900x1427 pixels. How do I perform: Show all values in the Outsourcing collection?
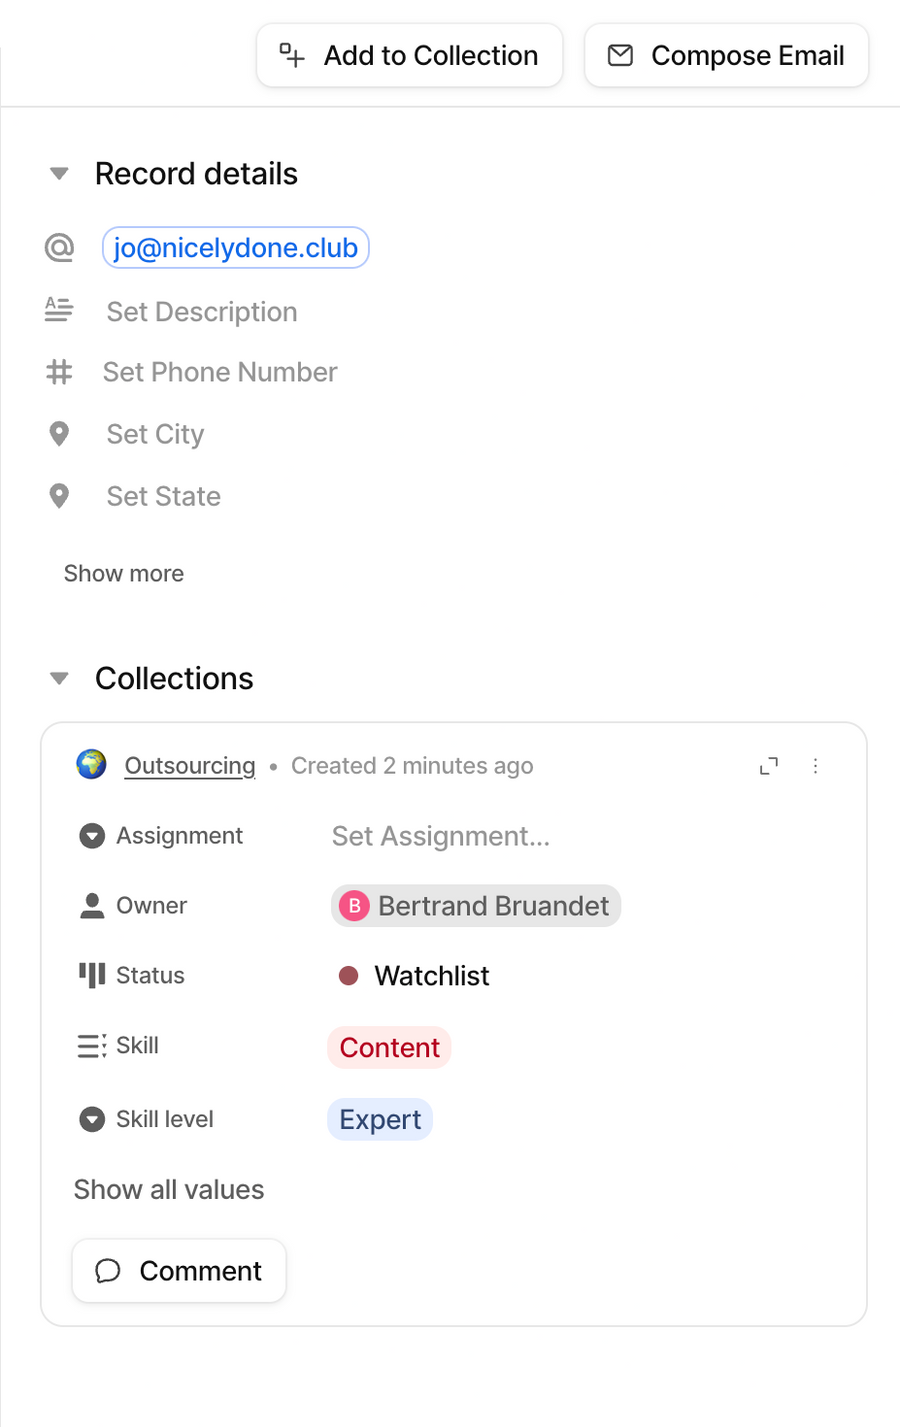pyautogui.click(x=168, y=1189)
